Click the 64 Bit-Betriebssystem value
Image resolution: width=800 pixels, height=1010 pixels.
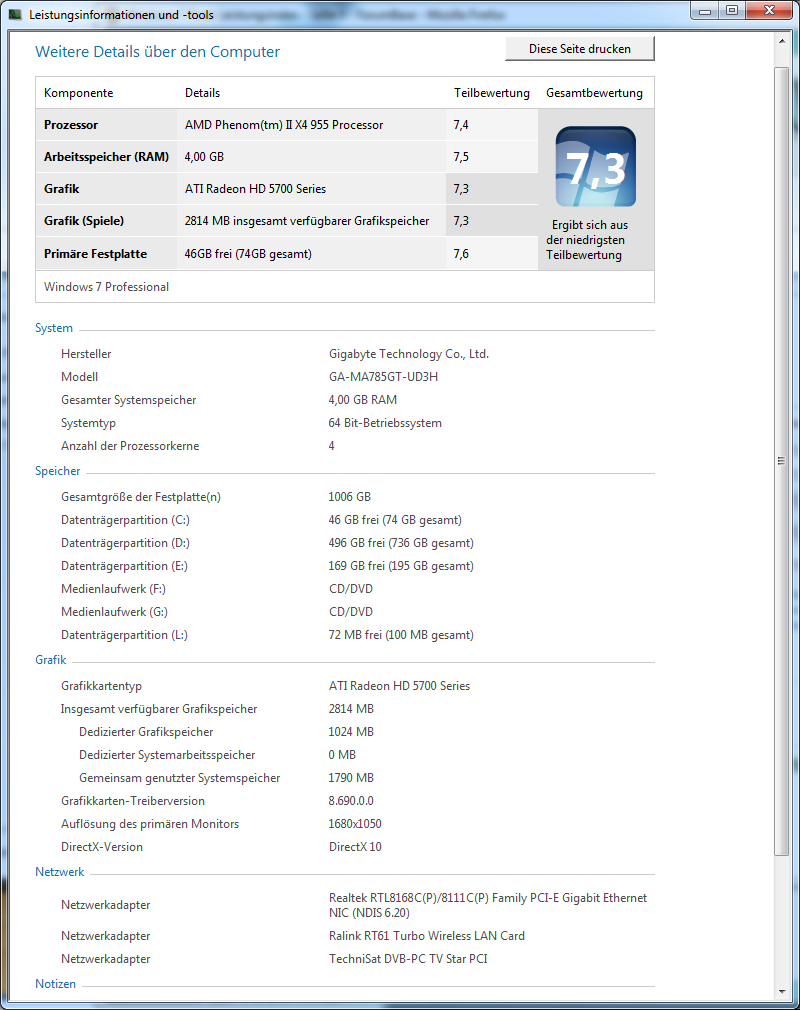point(385,423)
